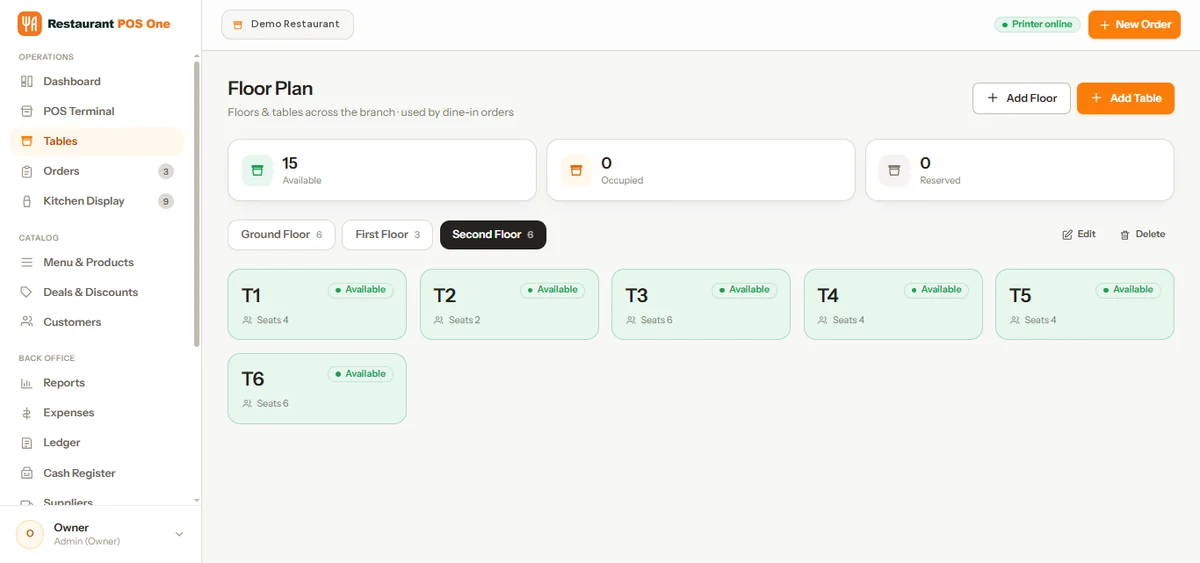Go to the Orders page
Screen dimensions: 1200x563
click(96, 171)
